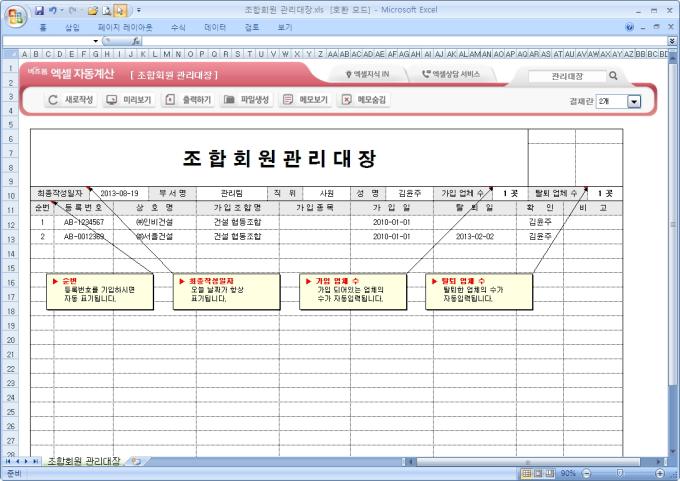Open the 검토 ribbon tab
Viewport: 680px width, 481px height.
point(252,28)
